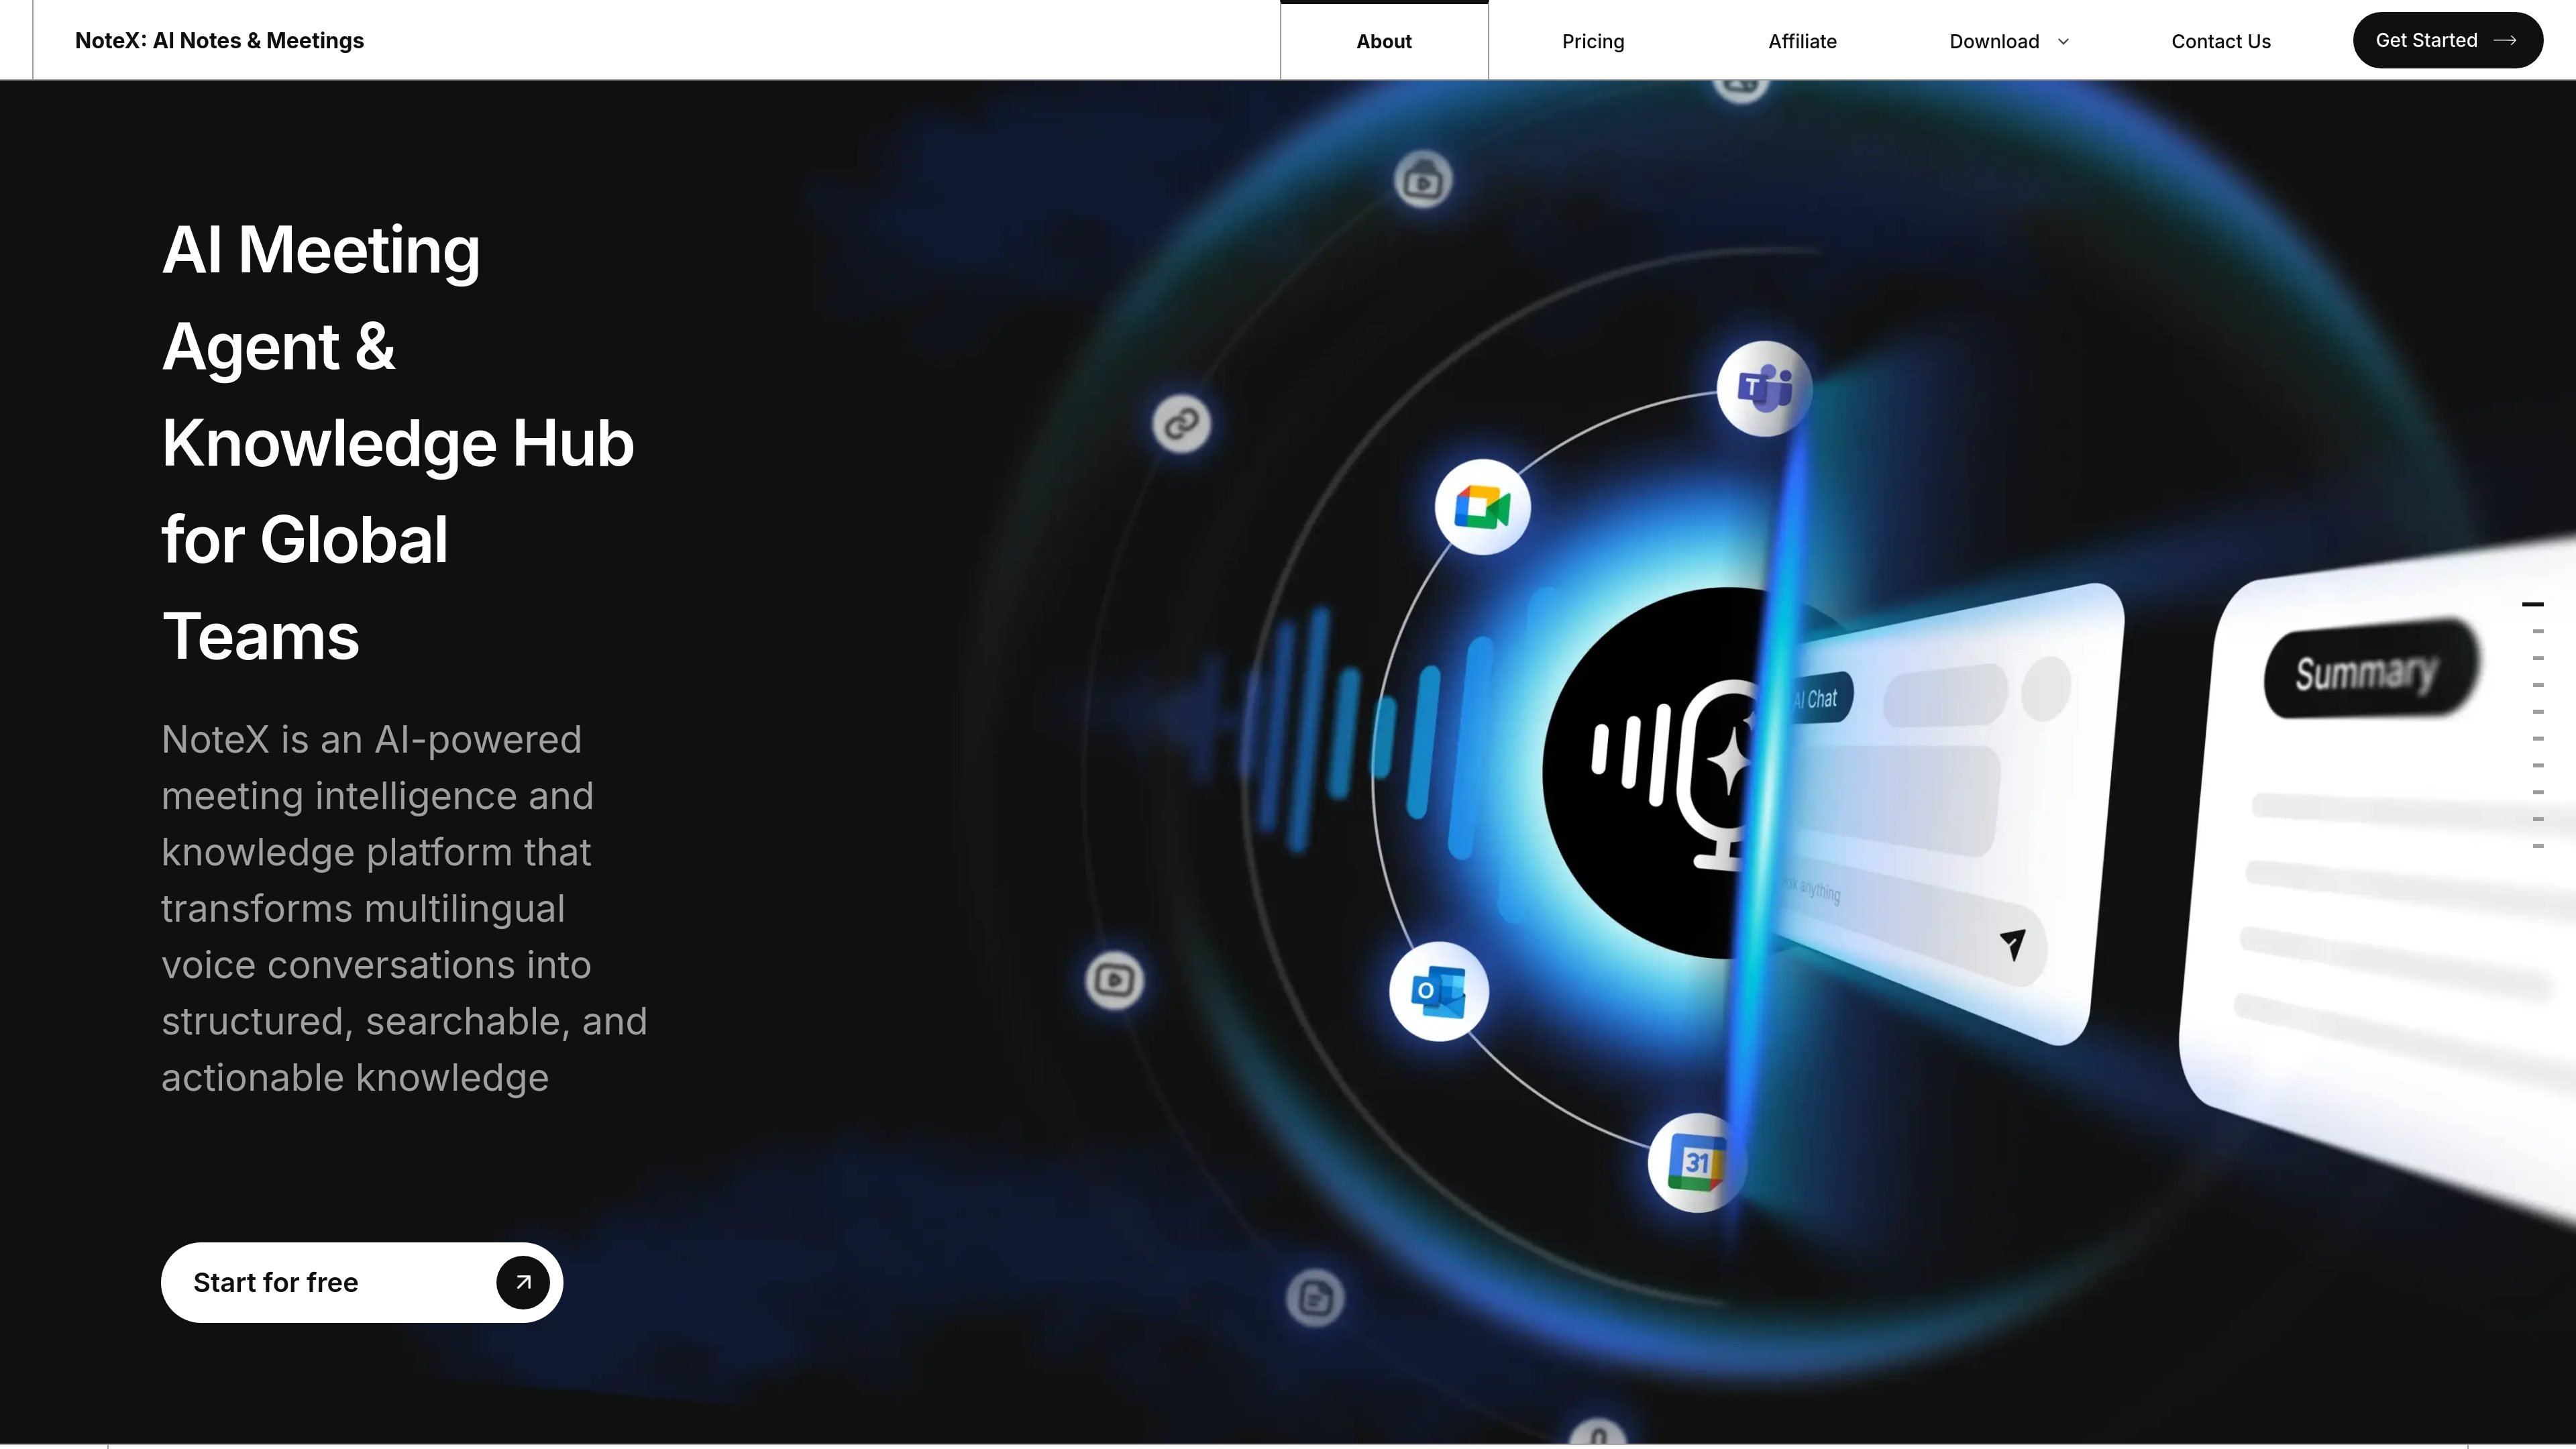The height and width of the screenshot is (1449, 2576).
Task: Click the NoteX: AI Notes & Meetings logo
Action: pos(219,41)
